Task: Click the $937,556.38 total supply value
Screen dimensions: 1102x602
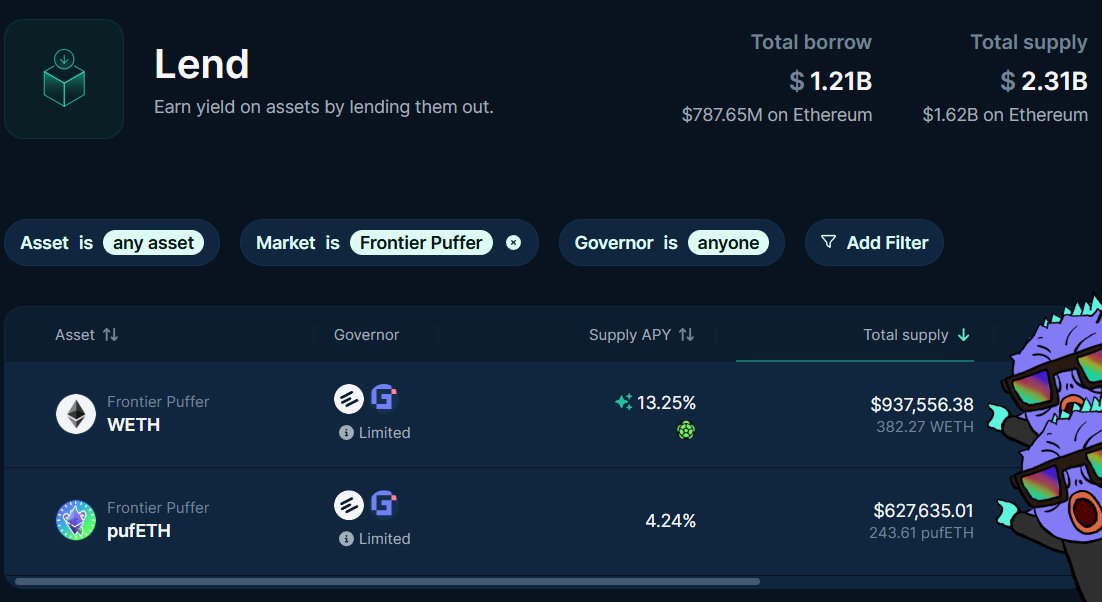Action: (x=922, y=405)
